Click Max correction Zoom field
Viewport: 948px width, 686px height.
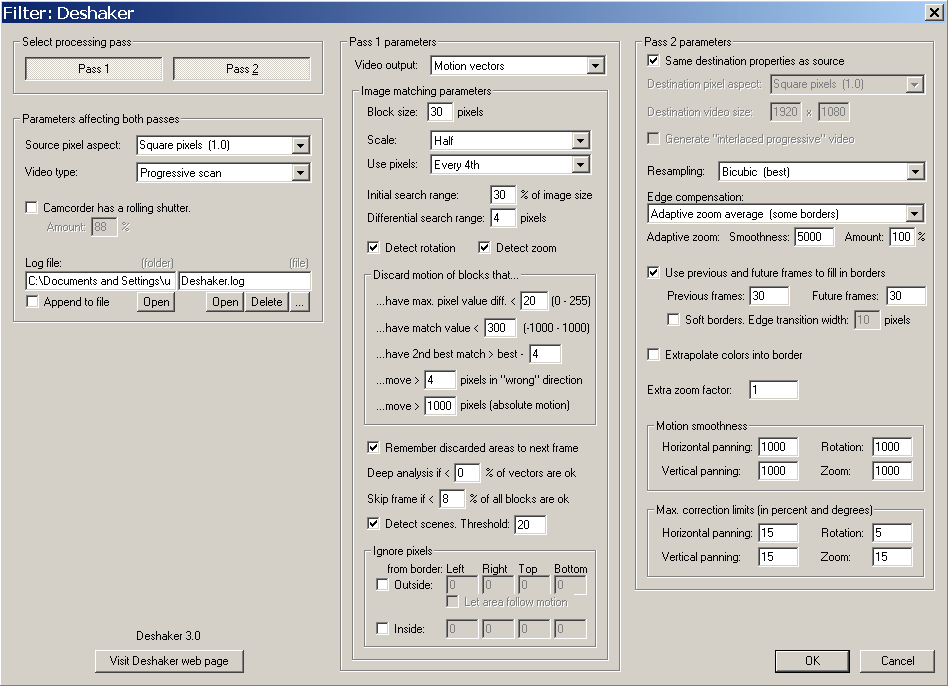pyautogui.click(x=892, y=557)
